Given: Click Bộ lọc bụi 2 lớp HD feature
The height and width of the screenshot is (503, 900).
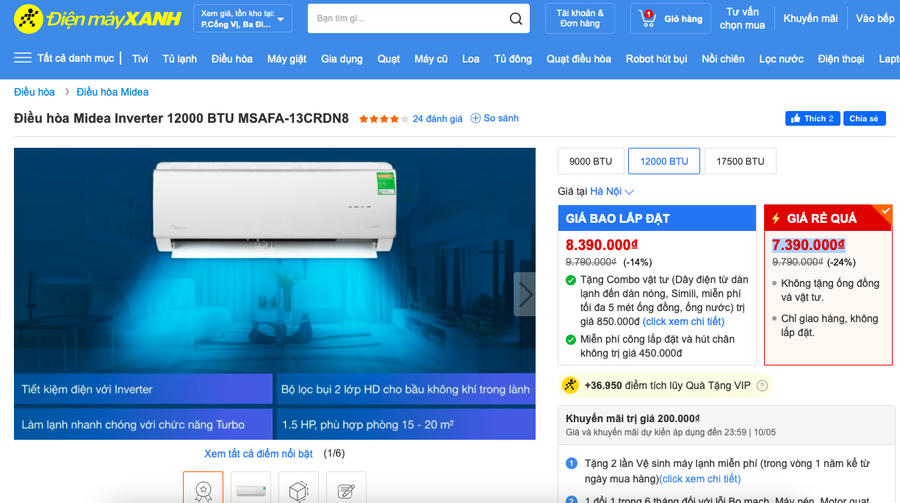Looking at the screenshot, I should pyautogui.click(x=406, y=389).
